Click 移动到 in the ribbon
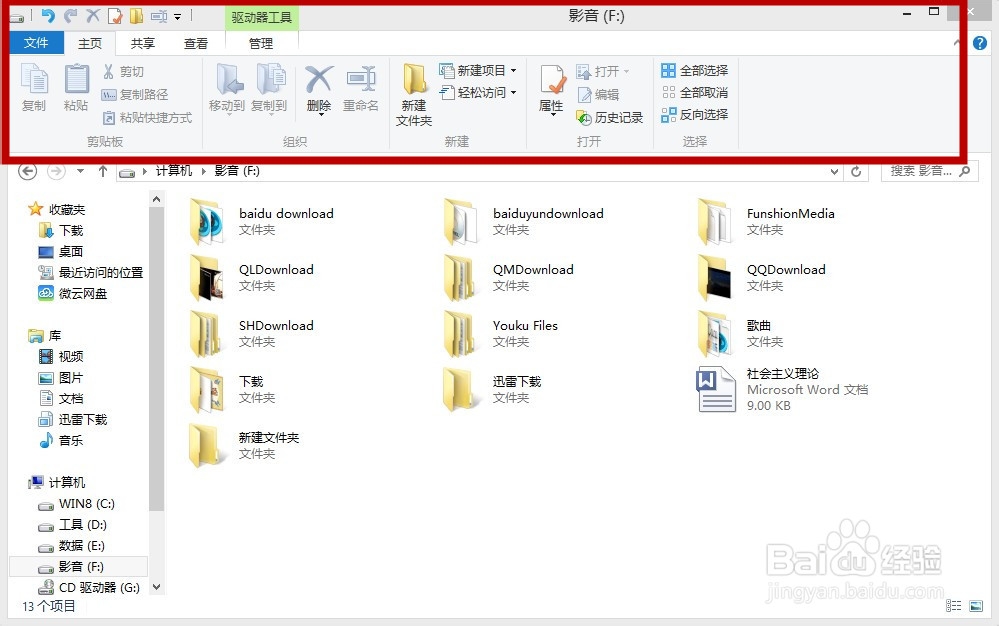999x626 pixels. 228,88
